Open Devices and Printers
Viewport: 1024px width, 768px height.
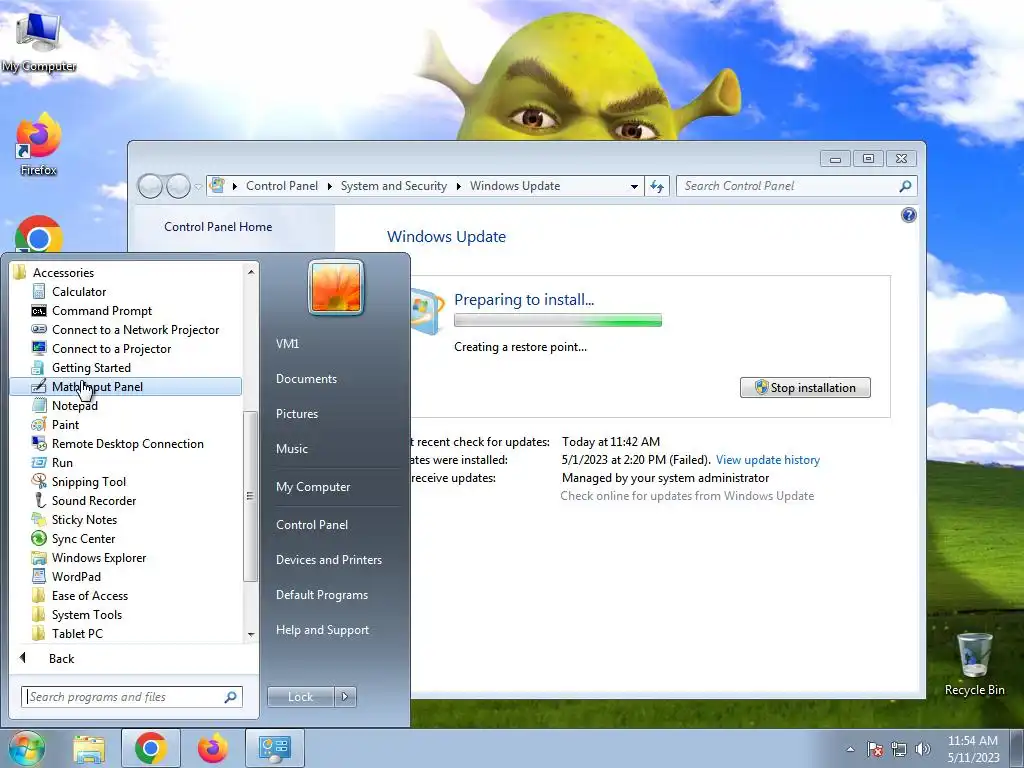(x=328, y=560)
